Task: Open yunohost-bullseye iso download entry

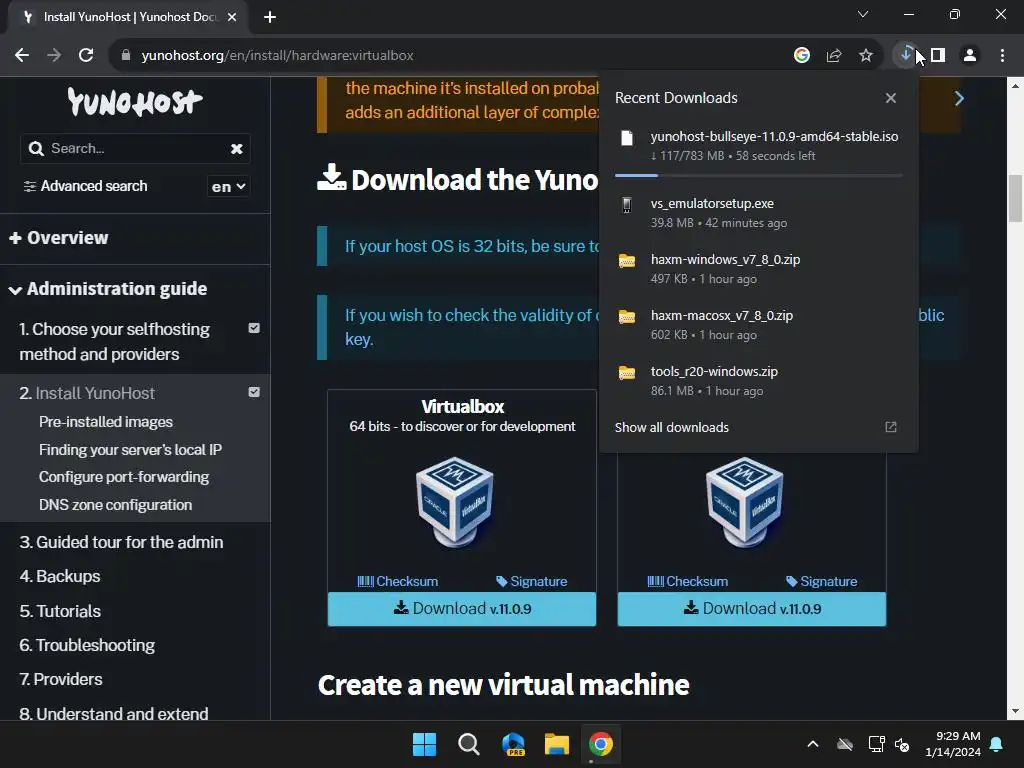Action: pos(759,146)
